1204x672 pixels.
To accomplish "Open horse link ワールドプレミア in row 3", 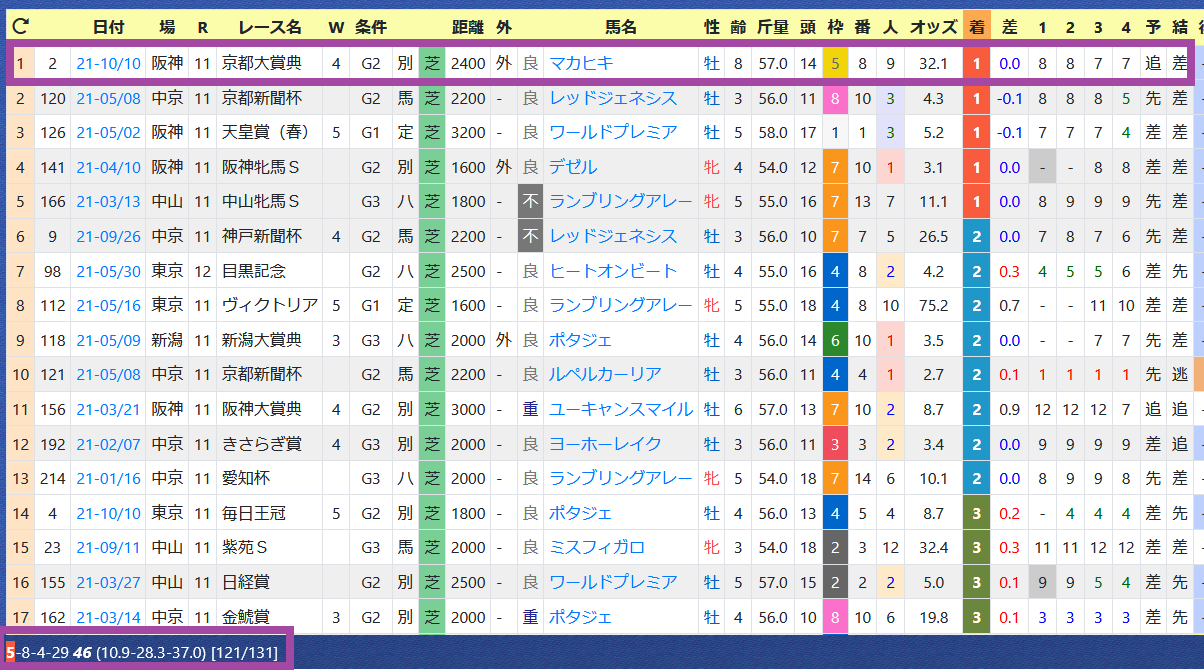I will (613, 132).
